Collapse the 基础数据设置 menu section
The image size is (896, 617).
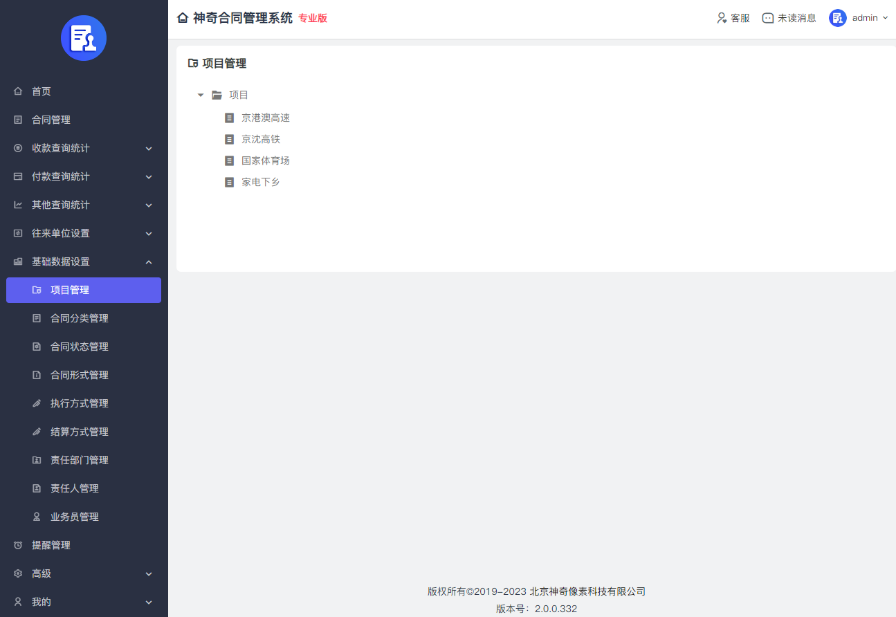click(148, 261)
